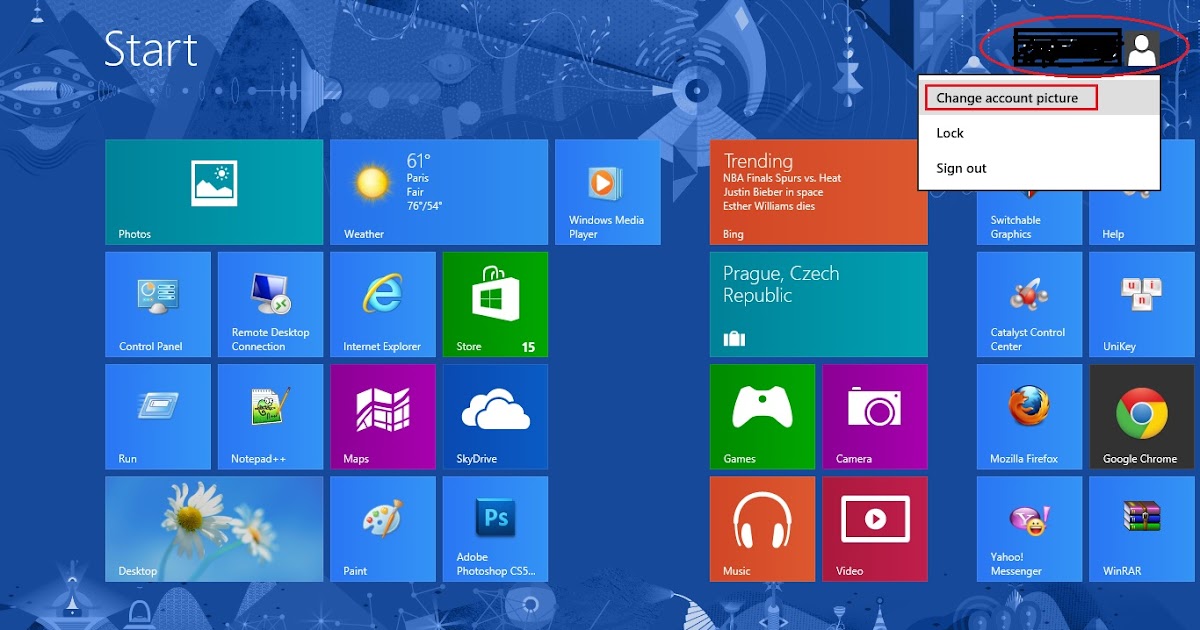Launch Catalyst Control Center
This screenshot has height=630, width=1200.
pos(1028,303)
